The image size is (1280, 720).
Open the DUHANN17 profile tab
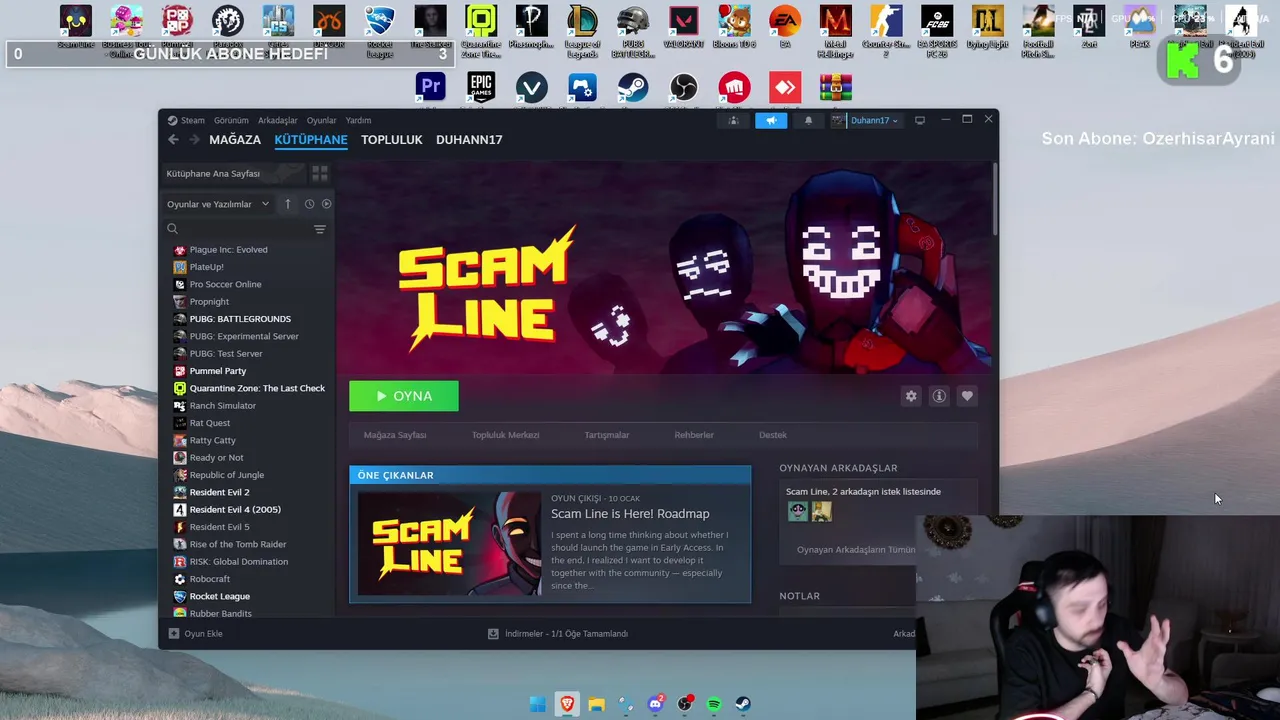pyautogui.click(x=469, y=140)
